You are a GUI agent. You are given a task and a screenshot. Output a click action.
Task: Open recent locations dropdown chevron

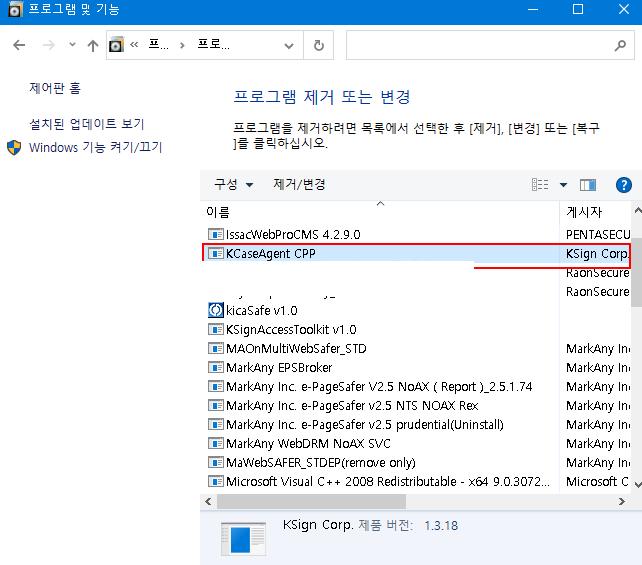click(x=72, y=44)
